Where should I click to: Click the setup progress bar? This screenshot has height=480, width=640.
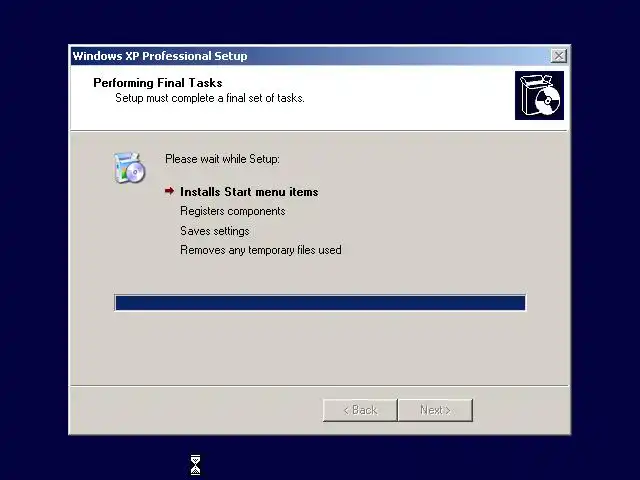pyautogui.click(x=320, y=303)
